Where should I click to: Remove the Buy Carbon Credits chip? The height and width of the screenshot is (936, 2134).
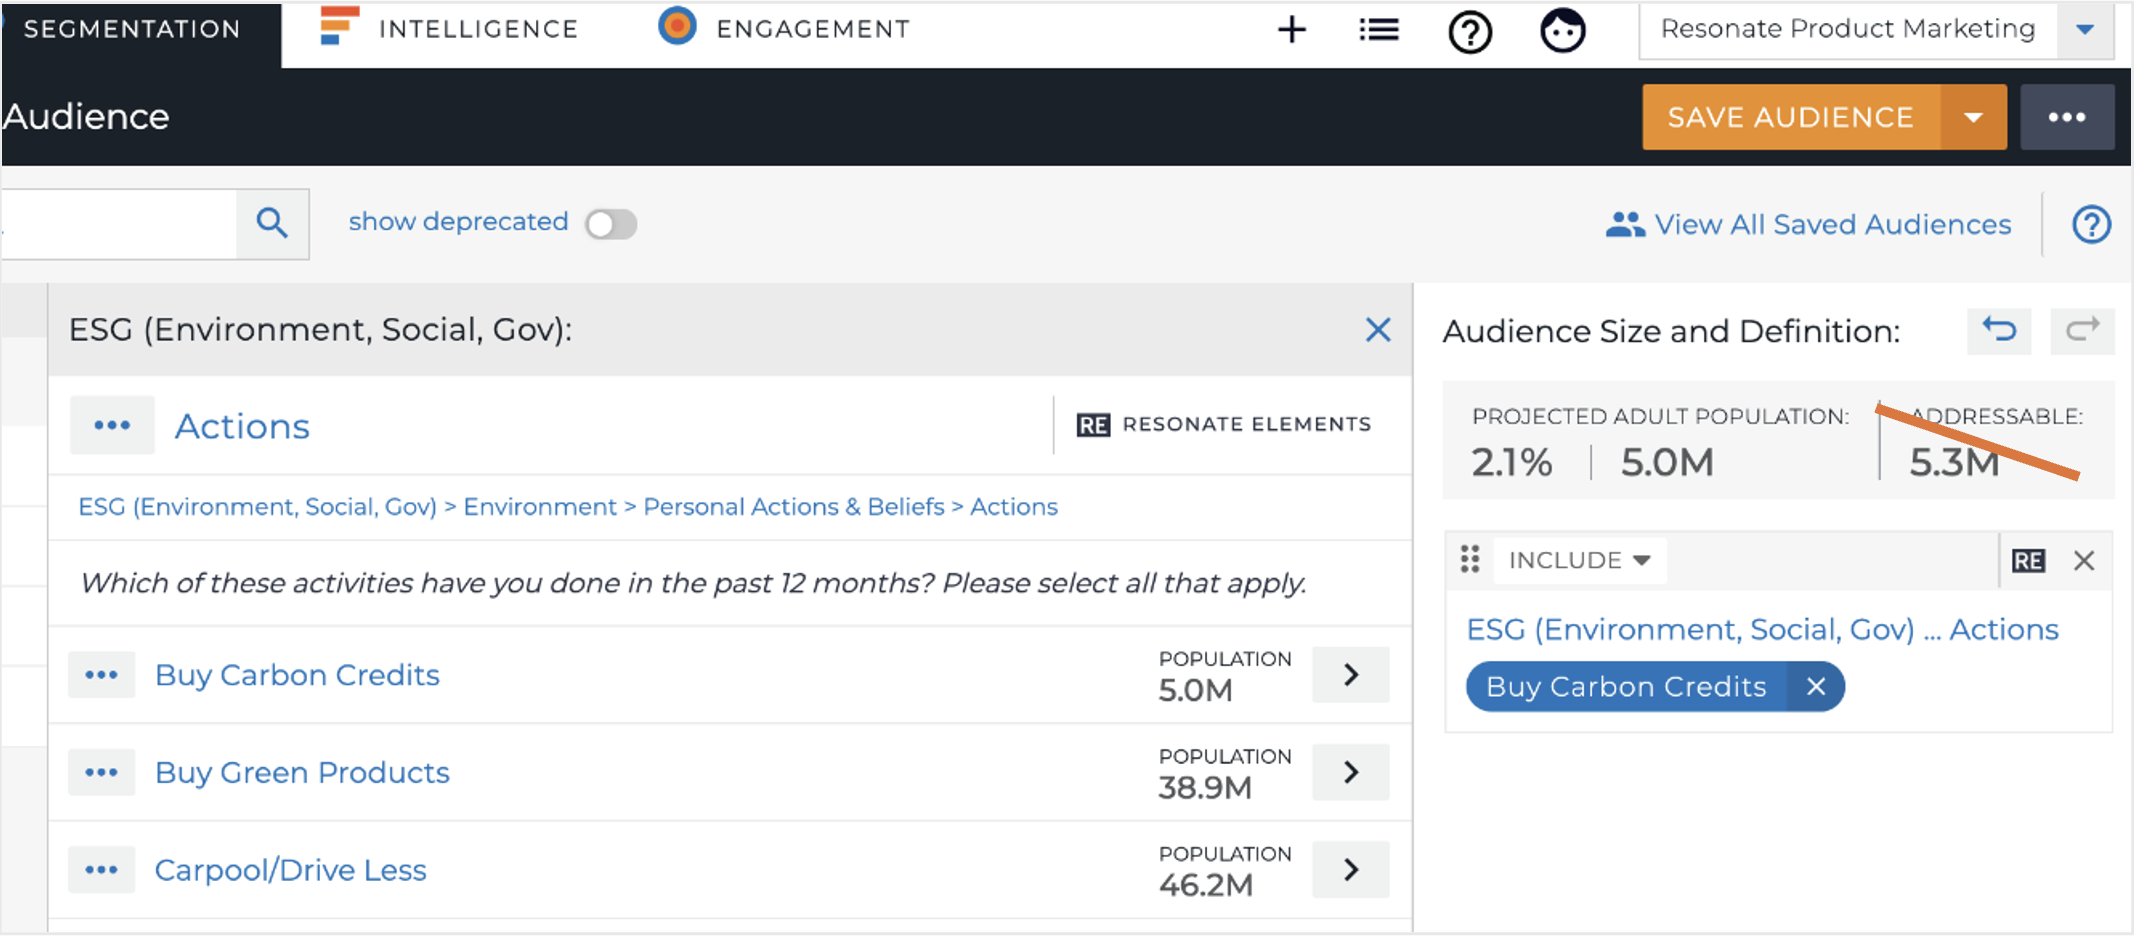pyautogui.click(x=1816, y=687)
